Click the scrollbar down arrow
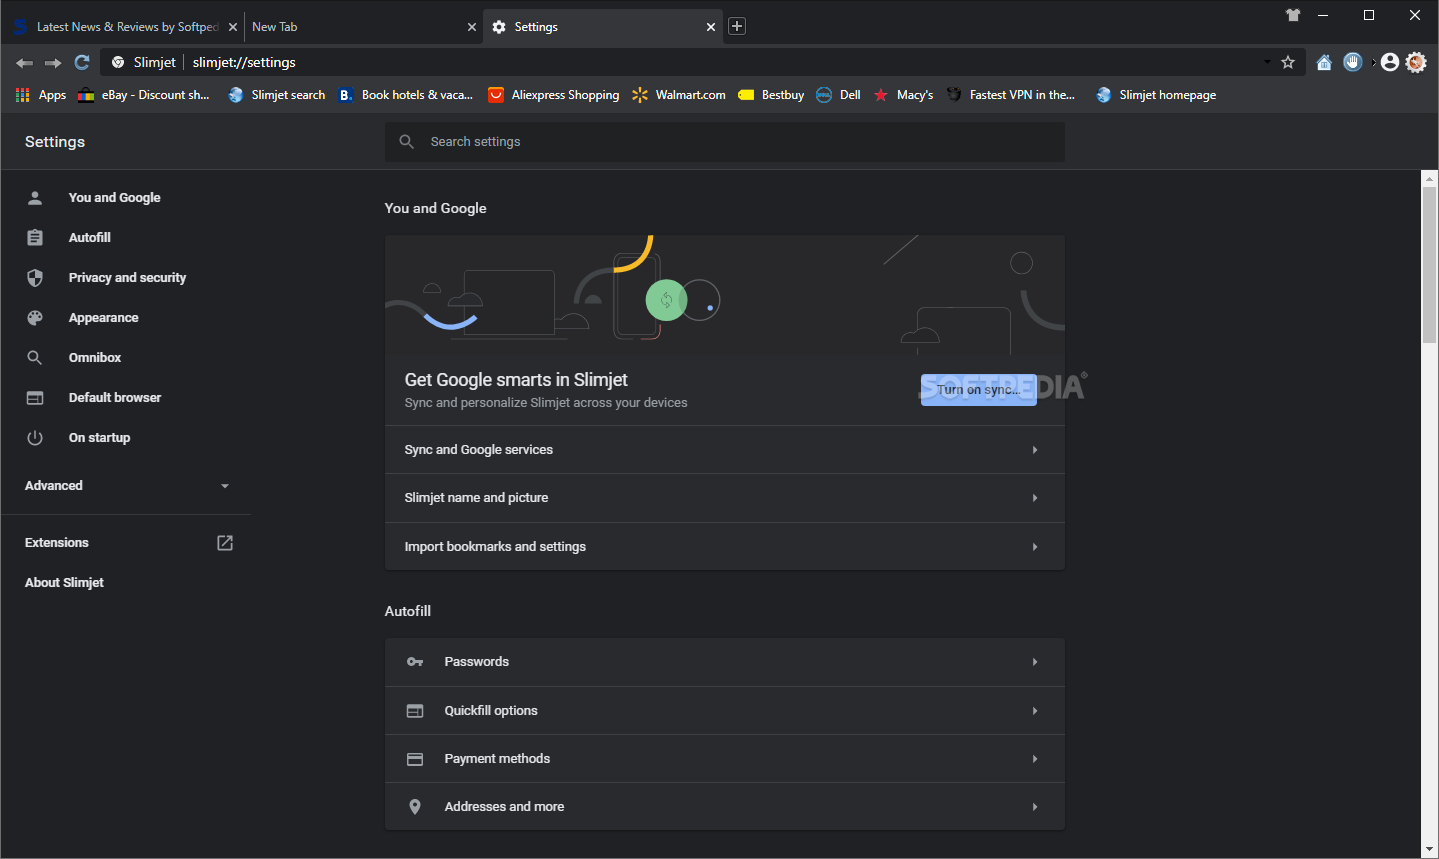Viewport: 1439px width, 859px height. [x=1429, y=850]
